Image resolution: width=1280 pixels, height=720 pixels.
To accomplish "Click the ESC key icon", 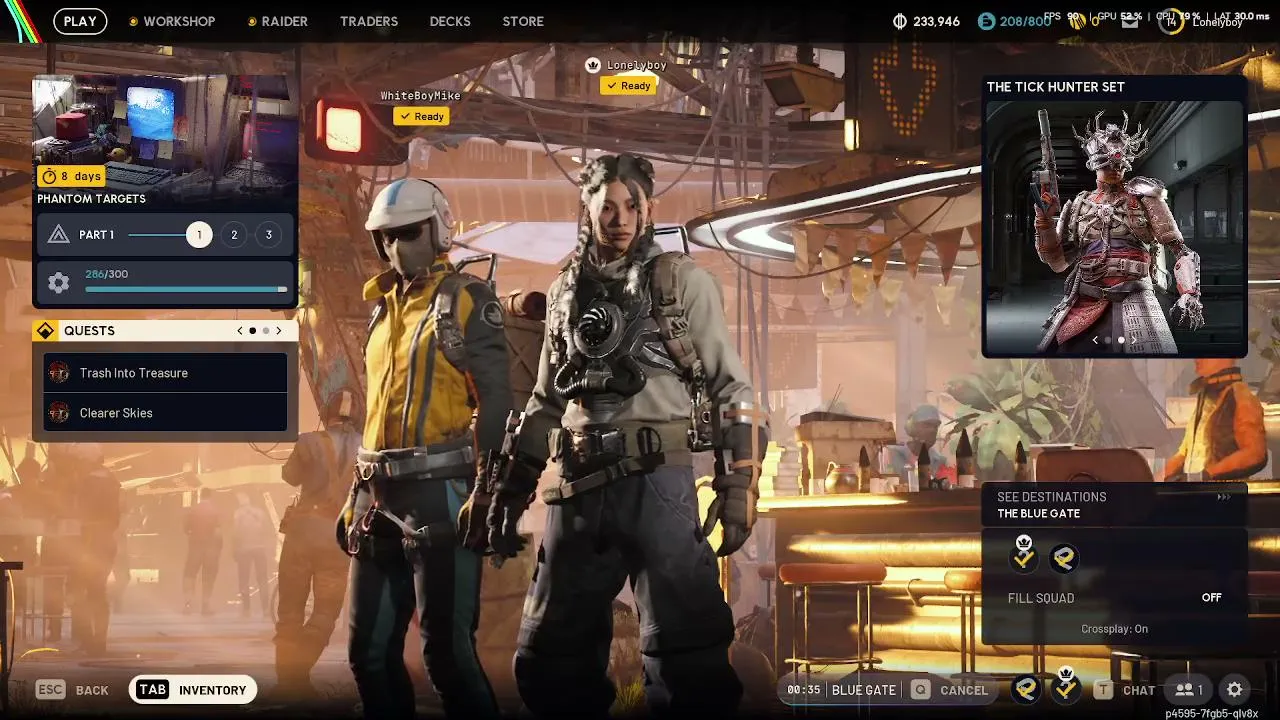I will pos(51,690).
